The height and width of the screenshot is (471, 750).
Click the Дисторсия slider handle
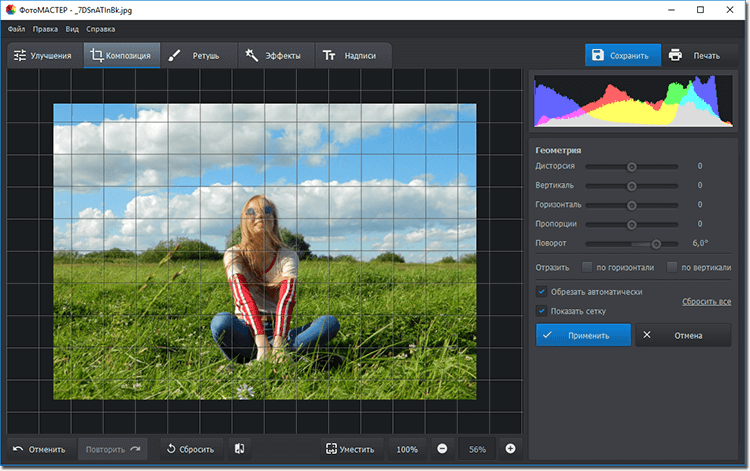click(631, 167)
